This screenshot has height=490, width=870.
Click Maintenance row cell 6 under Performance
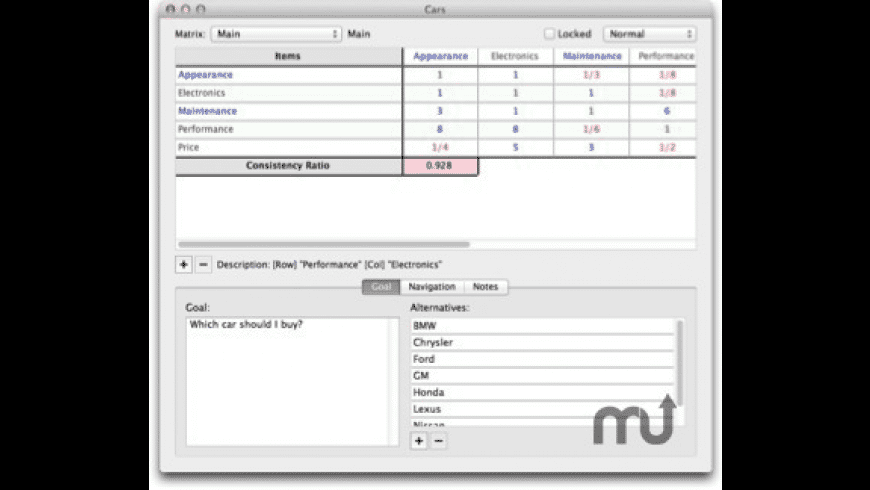663,111
